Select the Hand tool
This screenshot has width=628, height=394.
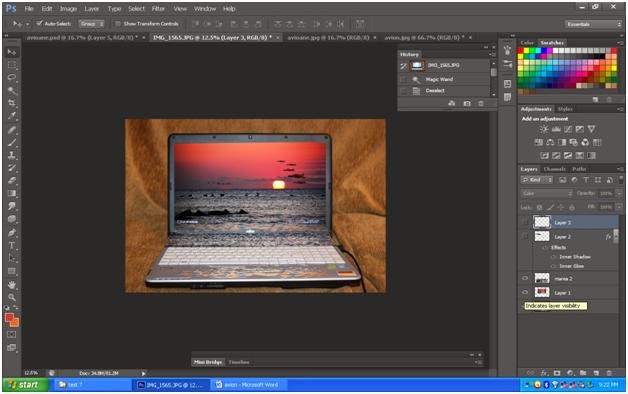(x=12, y=285)
